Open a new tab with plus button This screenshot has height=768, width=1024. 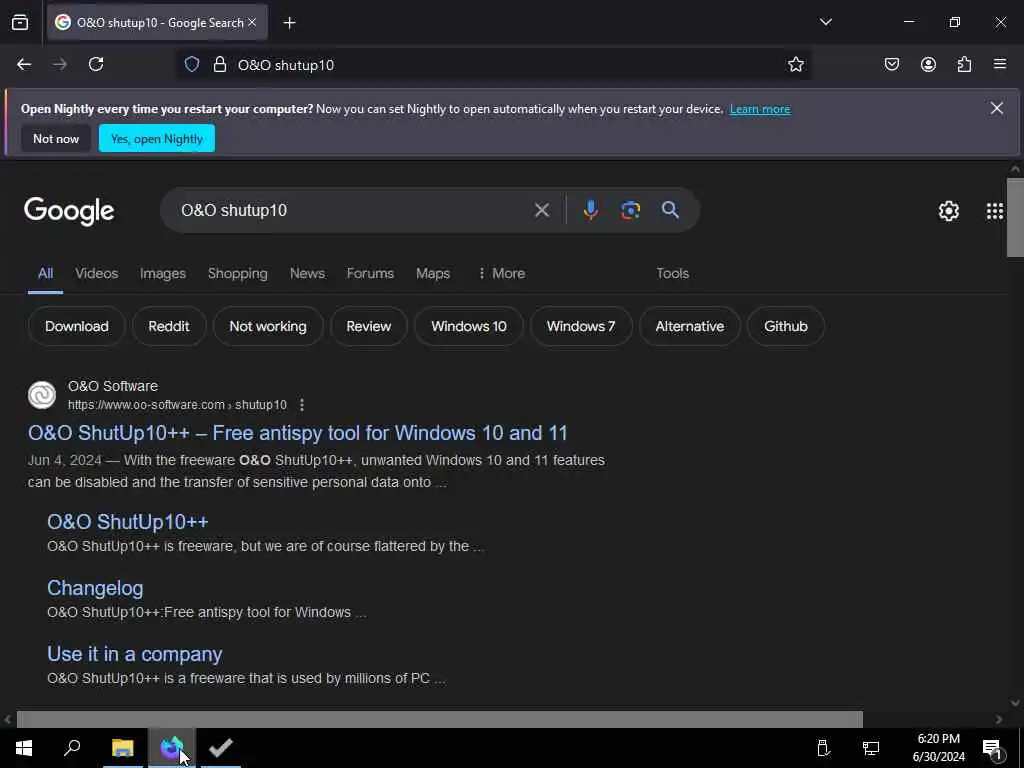click(289, 23)
